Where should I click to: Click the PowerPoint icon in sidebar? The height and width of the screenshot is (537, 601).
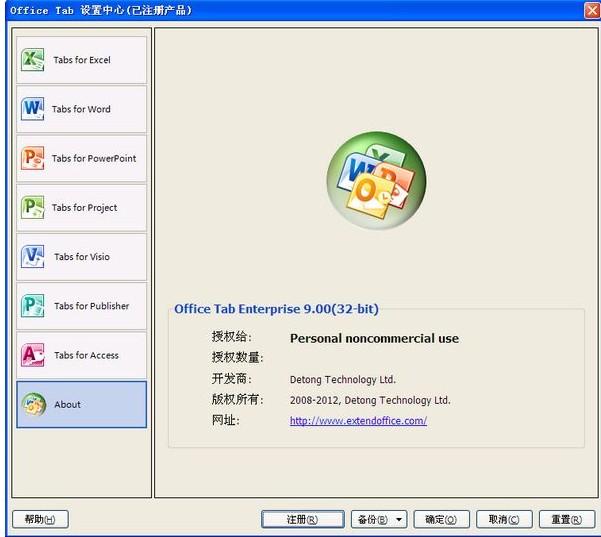(33, 158)
